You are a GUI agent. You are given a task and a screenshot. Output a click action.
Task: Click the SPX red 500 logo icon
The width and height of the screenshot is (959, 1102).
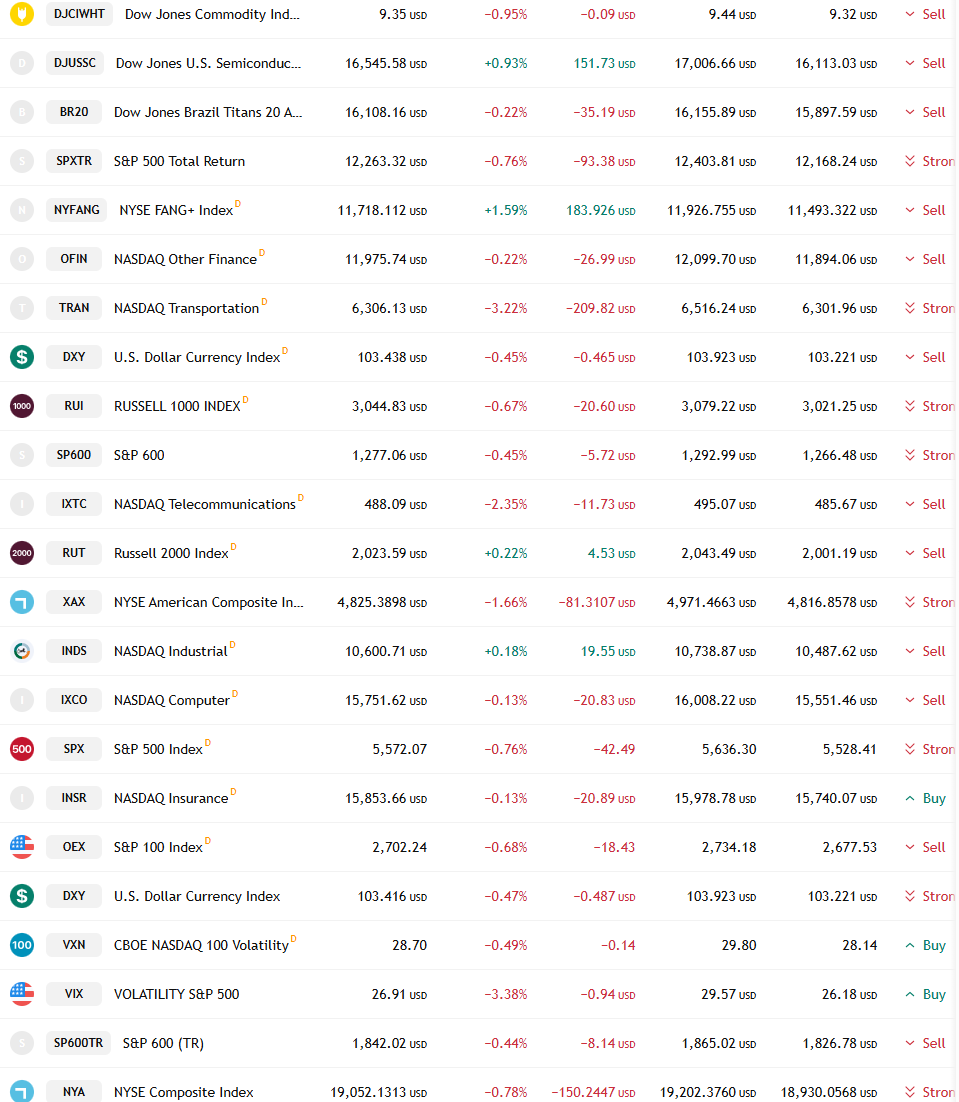point(22,749)
